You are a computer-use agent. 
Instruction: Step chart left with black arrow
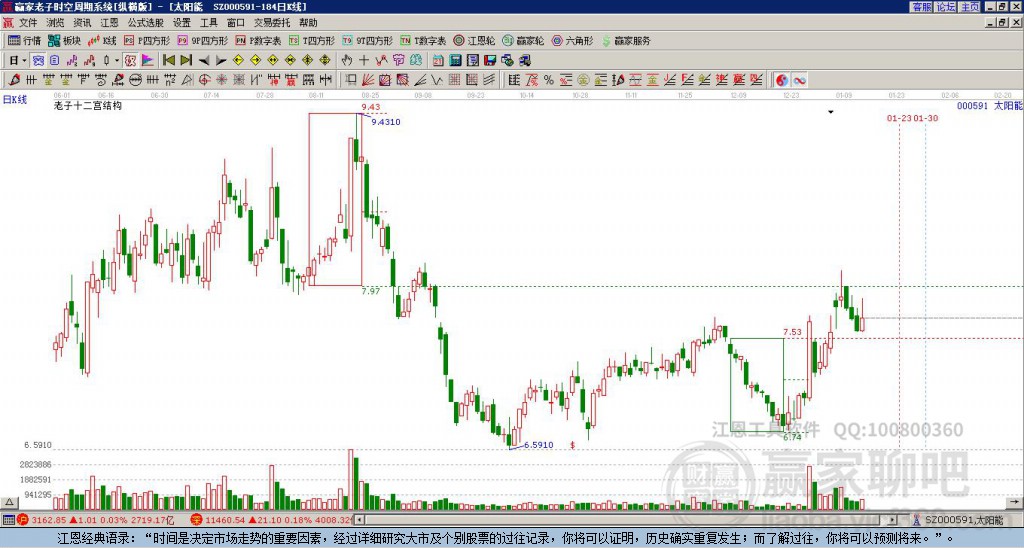pos(204,61)
